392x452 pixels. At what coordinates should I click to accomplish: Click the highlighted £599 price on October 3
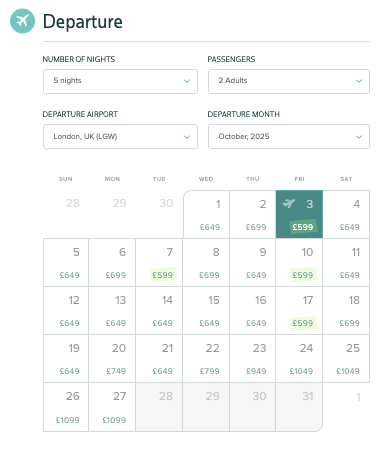tap(303, 227)
